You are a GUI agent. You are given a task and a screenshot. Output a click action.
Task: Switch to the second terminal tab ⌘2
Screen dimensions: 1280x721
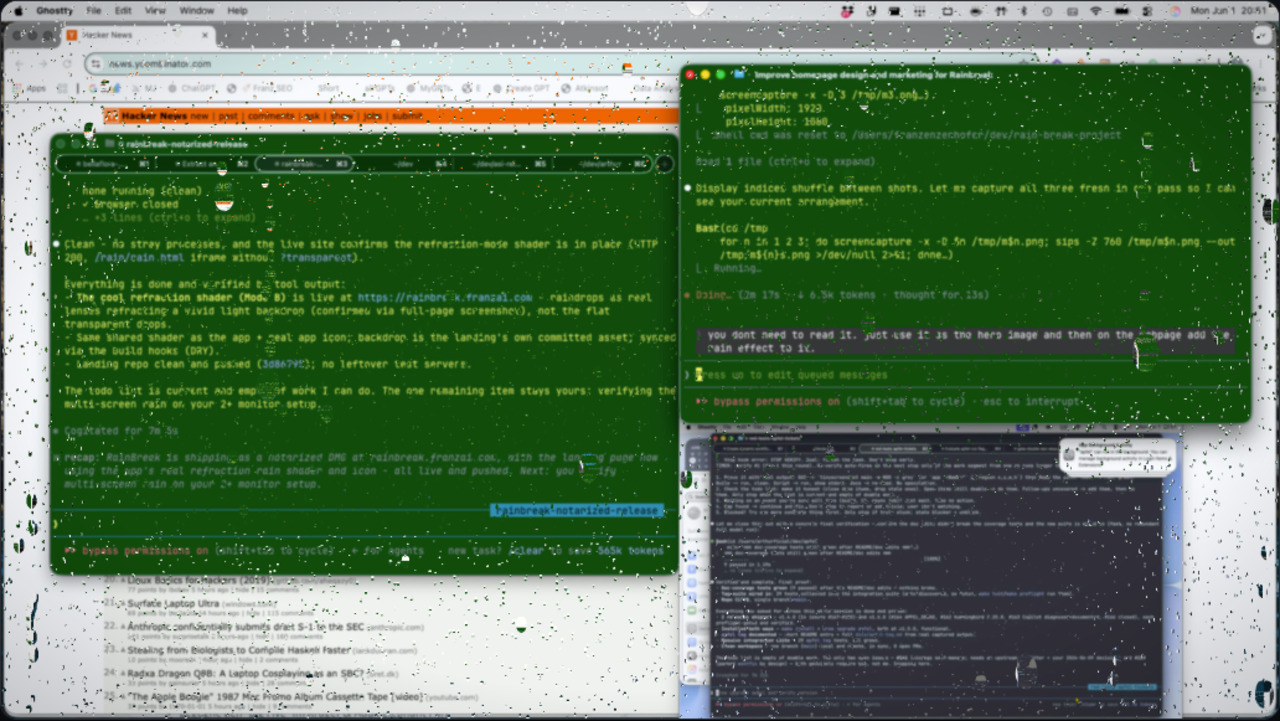coord(205,164)
